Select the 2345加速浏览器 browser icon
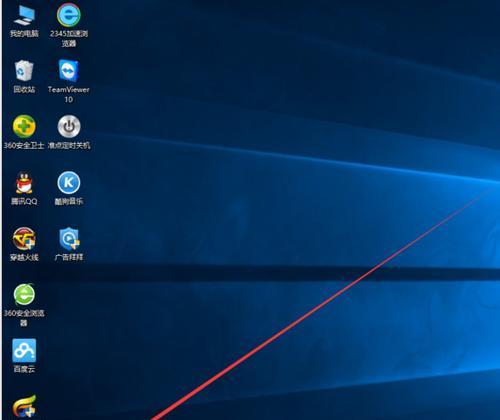Viewport: 500px width, 420px height. [x=69, y=15]
